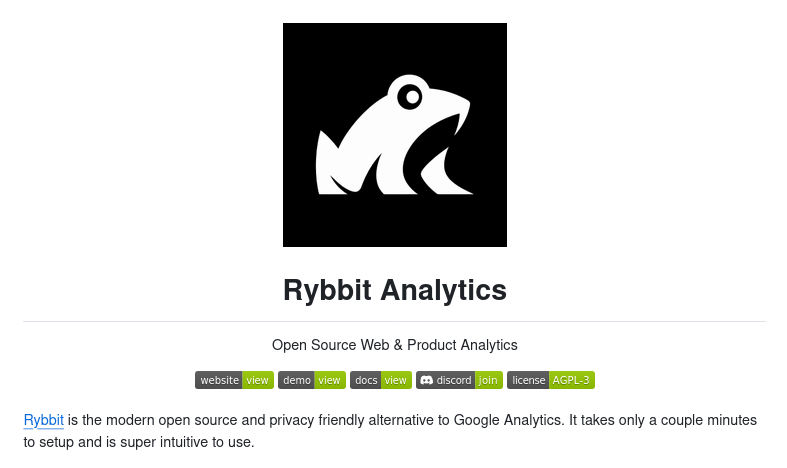The height and width of the screenshot is (468, 787).
Task: Click the grey "demo" badge label
Action: [297, 380]
